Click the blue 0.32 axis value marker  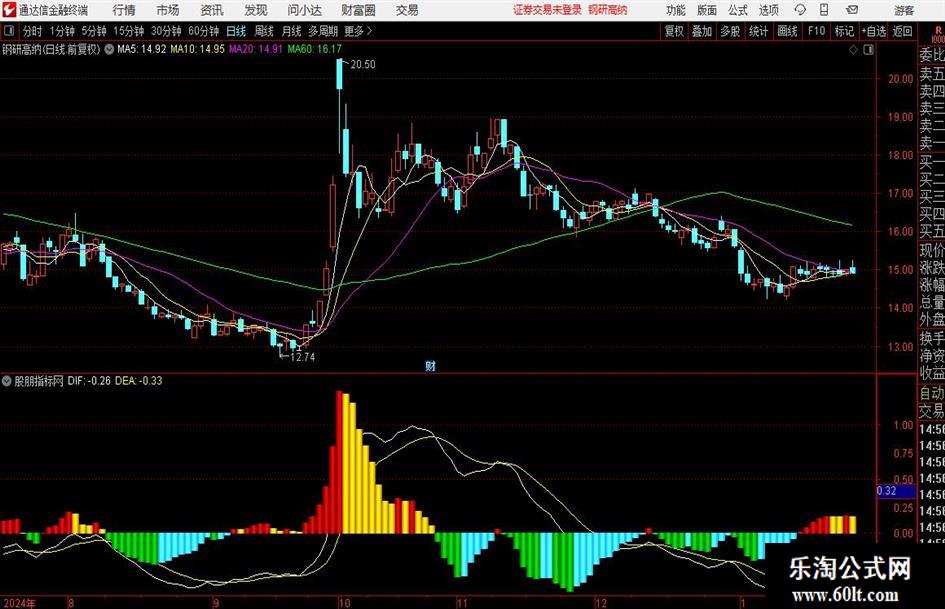[896, 491]
